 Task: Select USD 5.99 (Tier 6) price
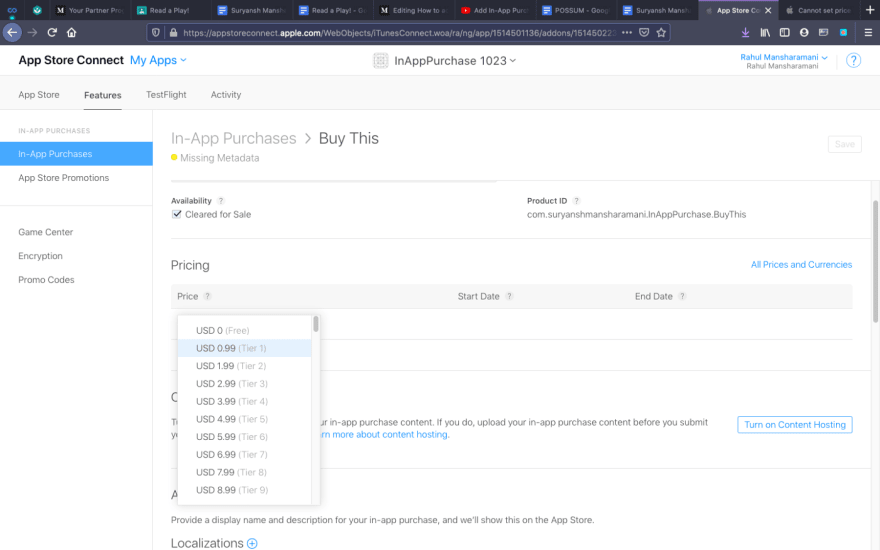pos(244,437)
